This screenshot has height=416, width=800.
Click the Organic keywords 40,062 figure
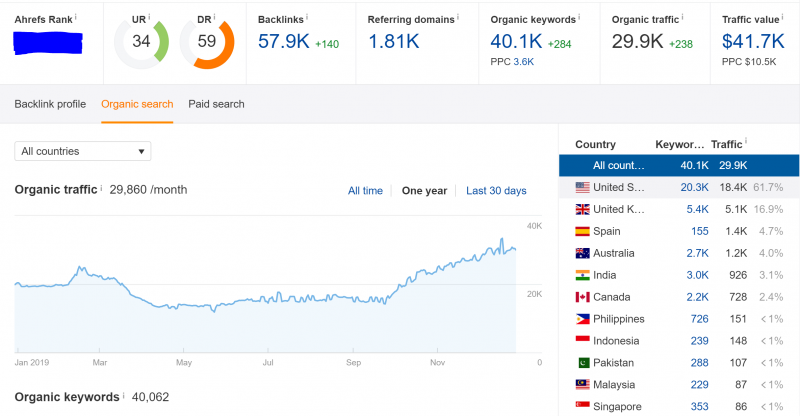point(151,397)
